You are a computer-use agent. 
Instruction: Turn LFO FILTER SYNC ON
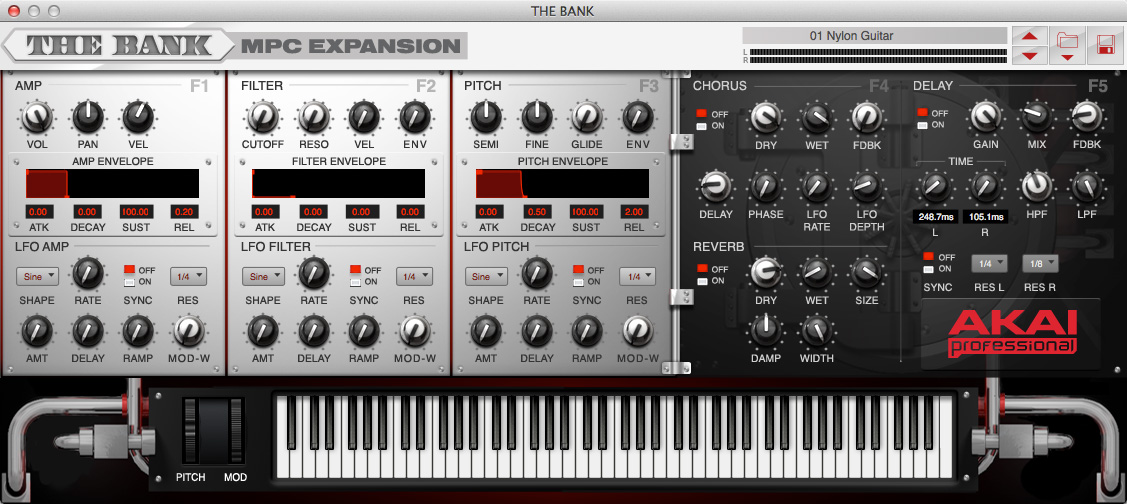pyautogui.click(x=355, y=282)
